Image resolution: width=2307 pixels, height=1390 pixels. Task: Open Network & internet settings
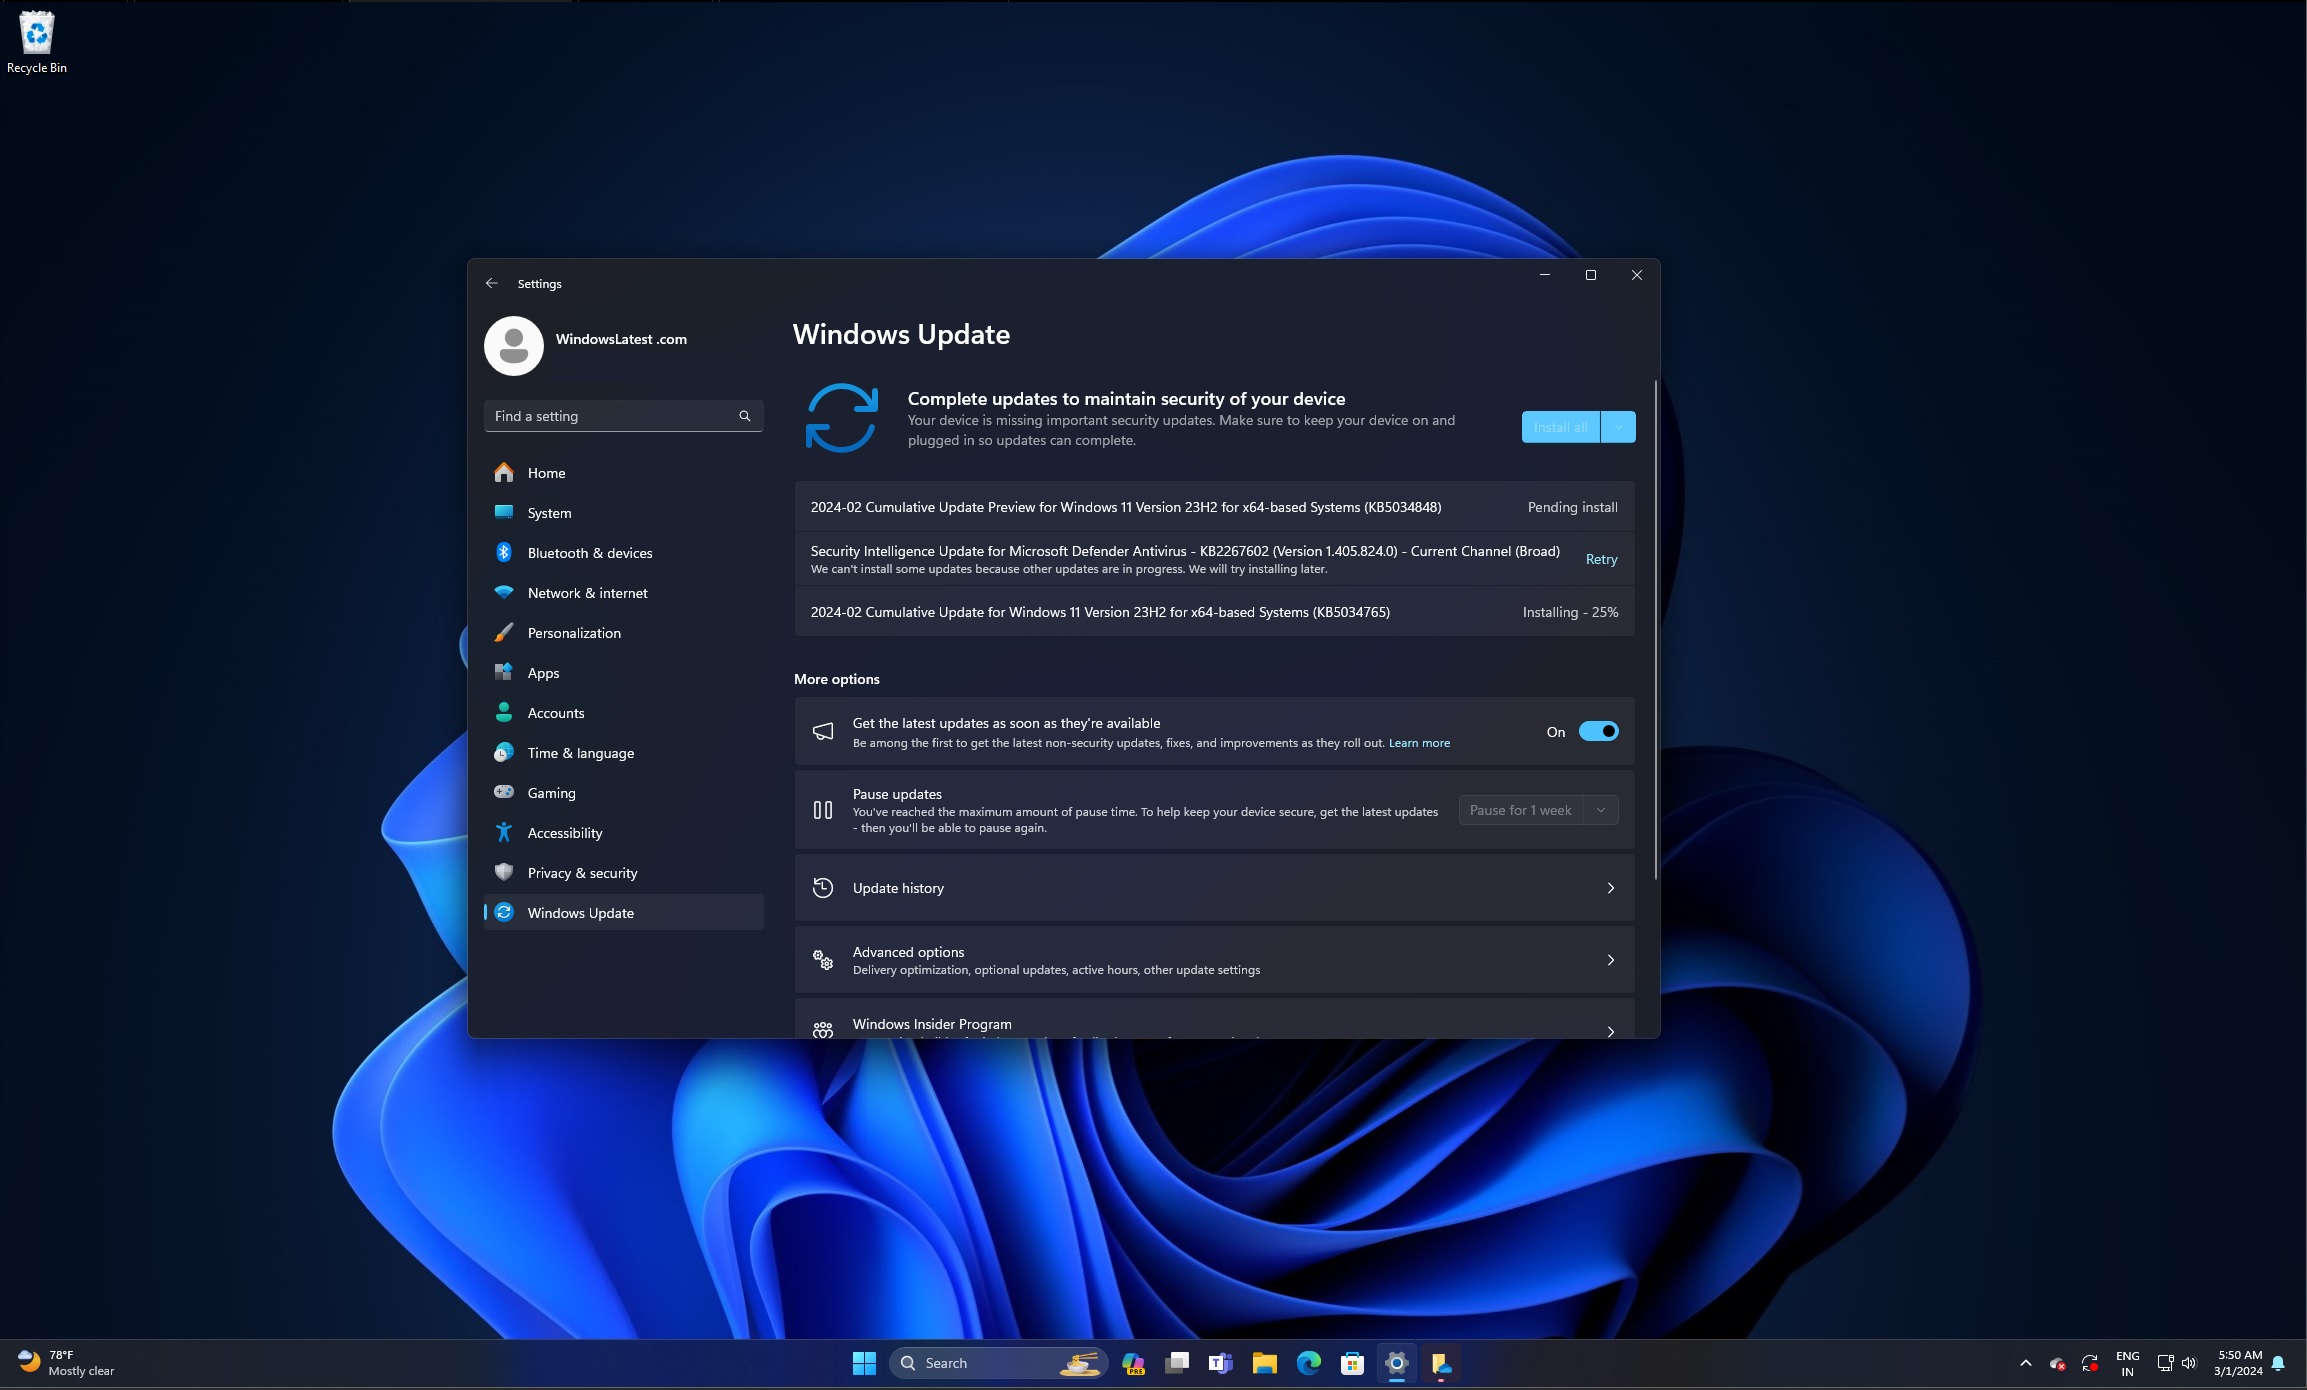click(x=587, y=592)
